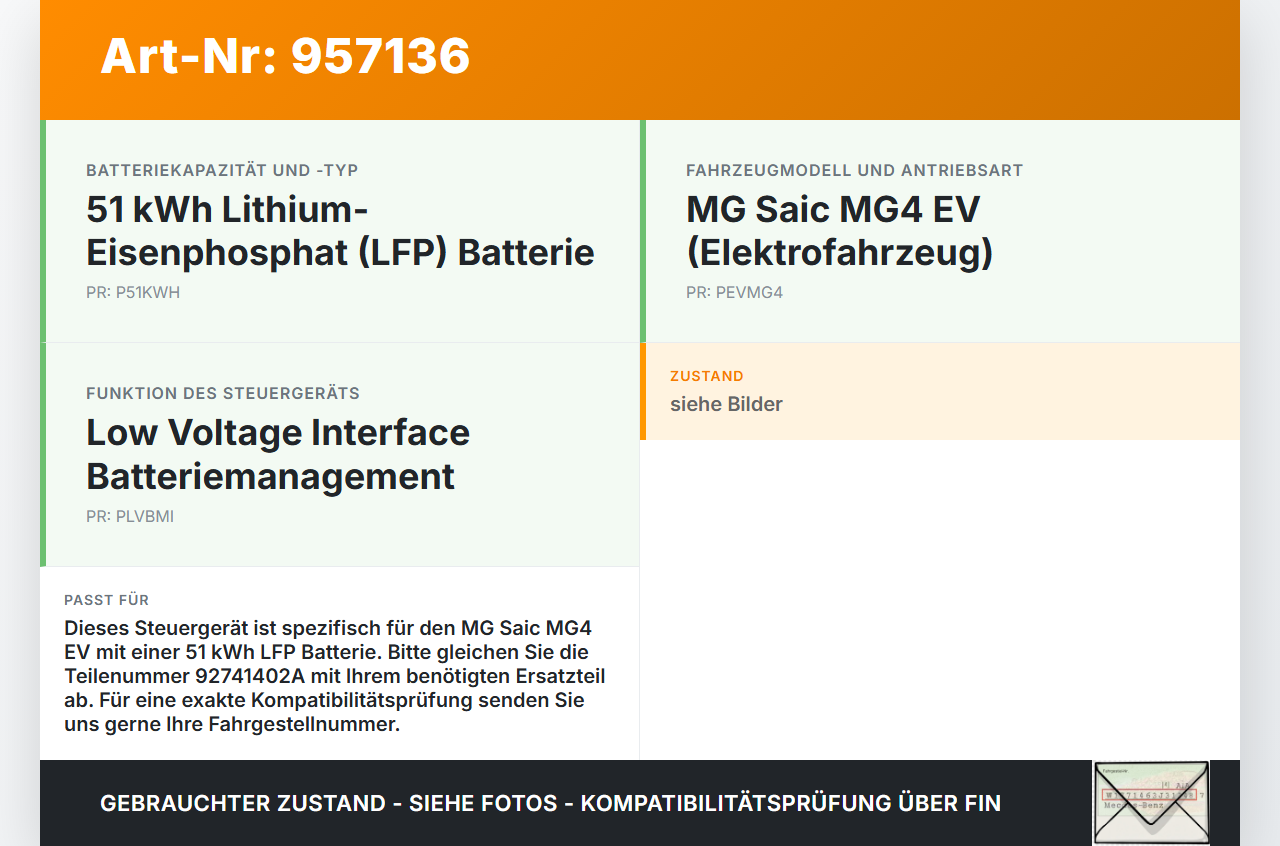Screen dimensions: 1280x846
Task: Click the BATTERIEKAPAZITÄT UND -TYP label
Action: [x=222, y=170]
